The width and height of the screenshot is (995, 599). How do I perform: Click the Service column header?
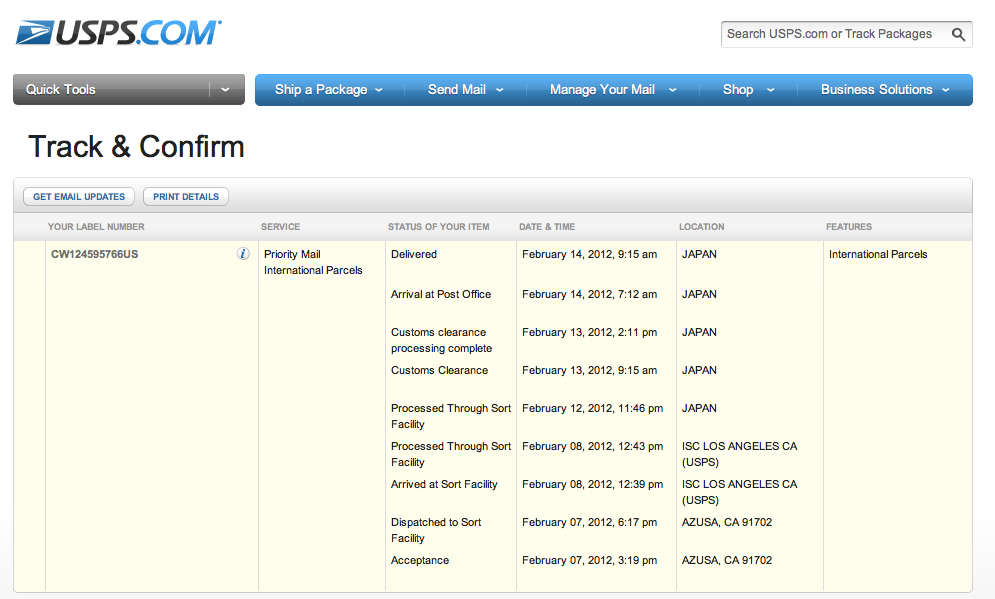(x=280, y=227)
